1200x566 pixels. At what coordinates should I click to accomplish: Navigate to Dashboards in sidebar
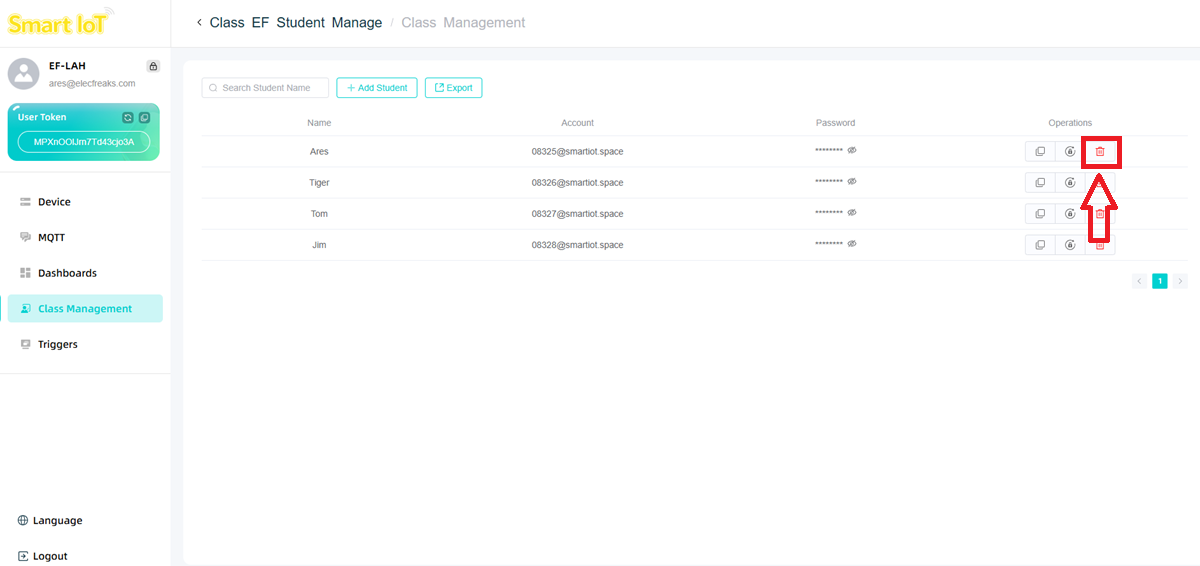(x=67, y=273)
